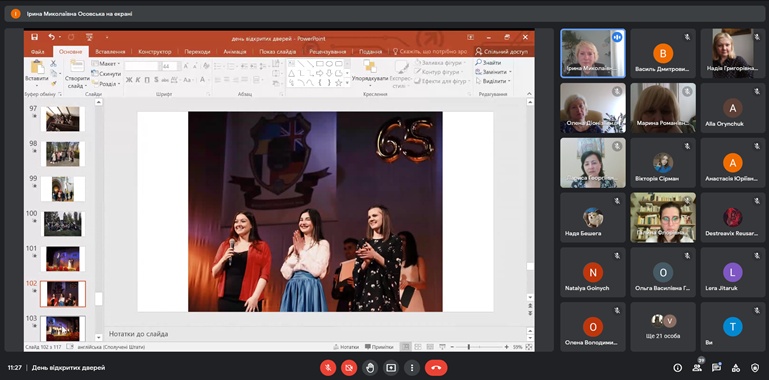Screen dimensions: 769x380
Task: Click the zoom in plus button
Action: pos(507,347)
